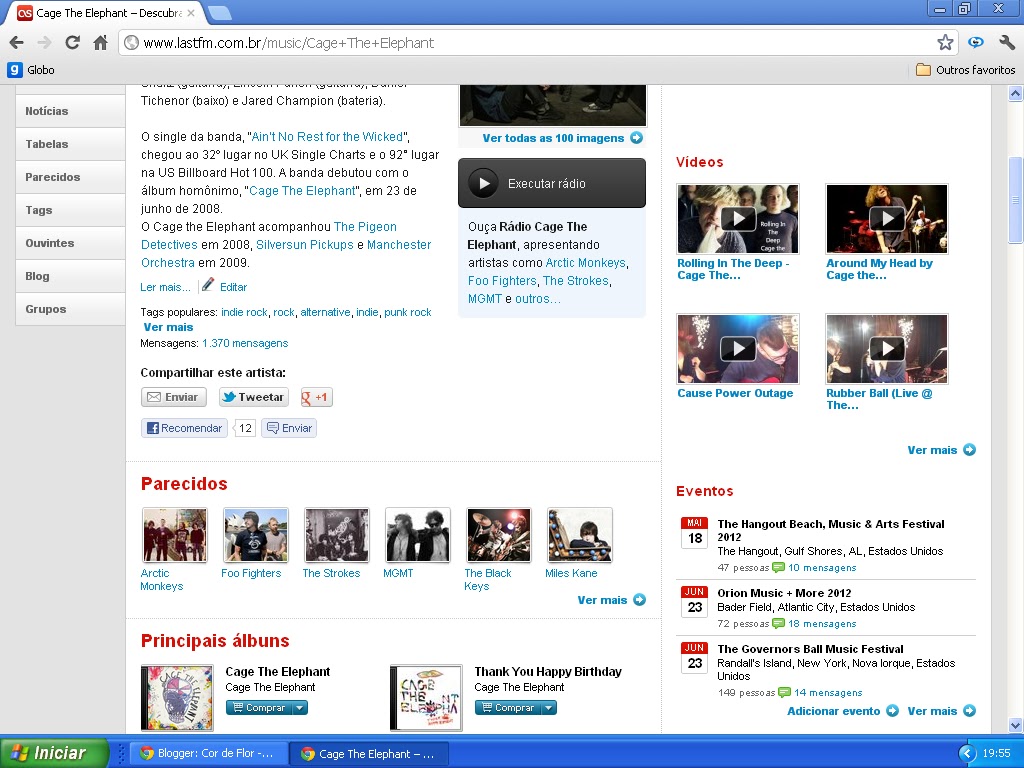
Task: Open the Ouvintes sidebar tab
Action: click(x=71, y=243)
